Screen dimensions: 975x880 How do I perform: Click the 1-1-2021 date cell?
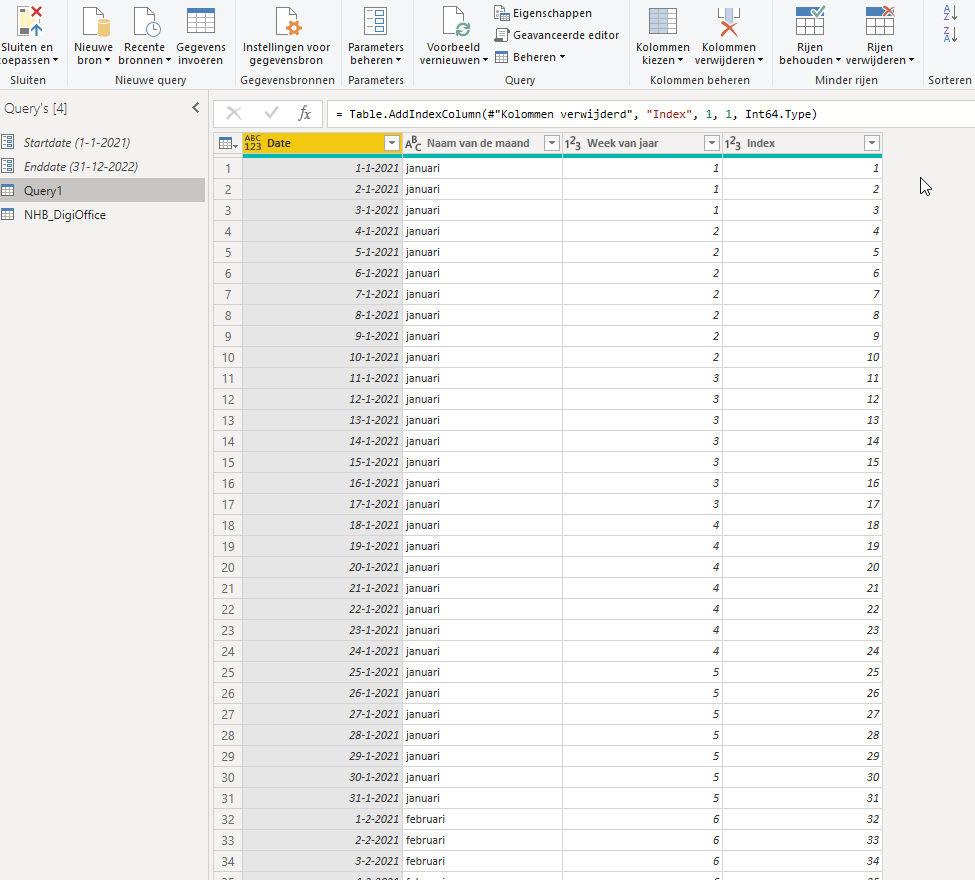323,168
